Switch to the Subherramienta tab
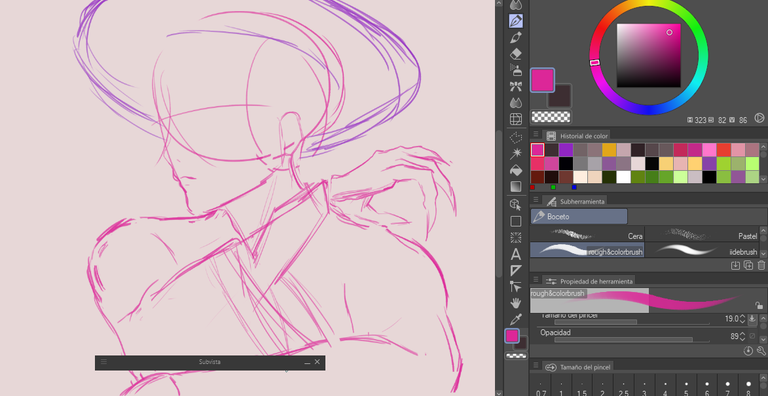The width and height of the screenshot is (768, 396). pos(576,201)
